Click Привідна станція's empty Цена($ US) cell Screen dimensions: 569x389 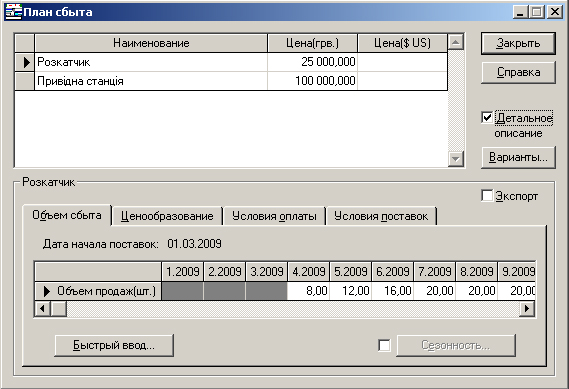coord(402,81)
